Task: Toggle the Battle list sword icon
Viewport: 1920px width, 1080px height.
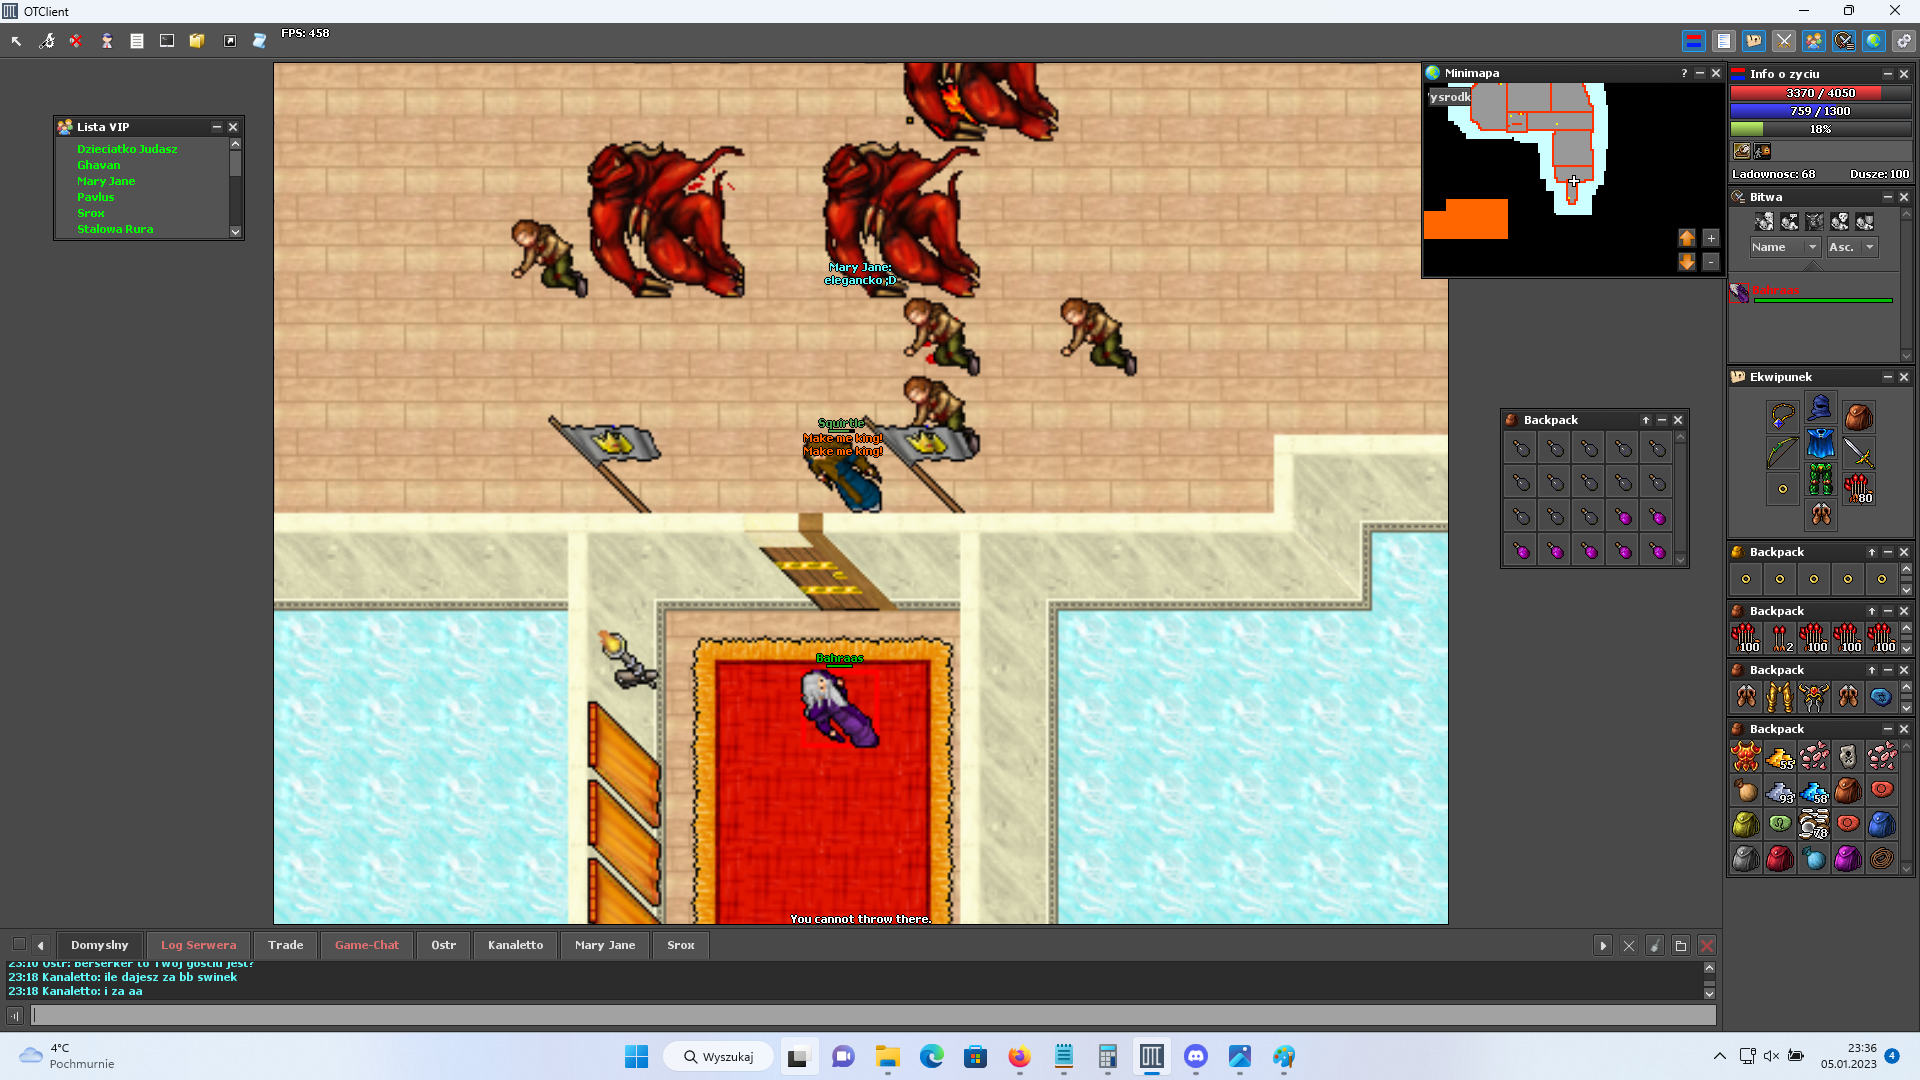Action: pos(1843,41)
